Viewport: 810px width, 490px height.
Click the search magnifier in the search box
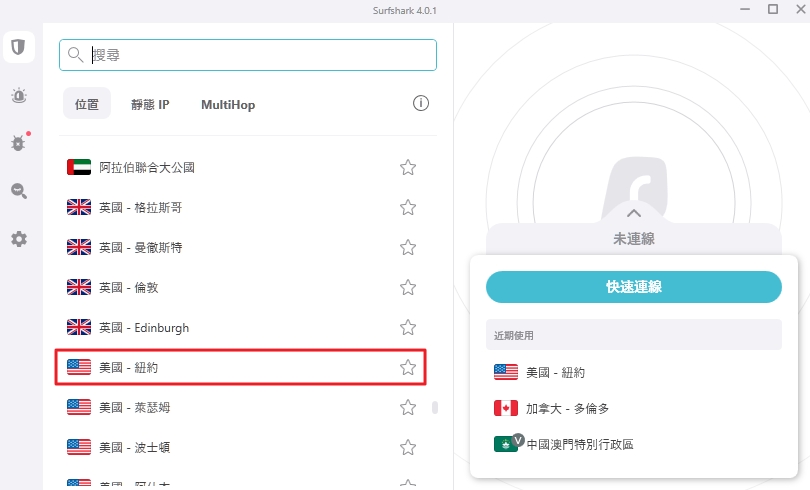point(75,55)
